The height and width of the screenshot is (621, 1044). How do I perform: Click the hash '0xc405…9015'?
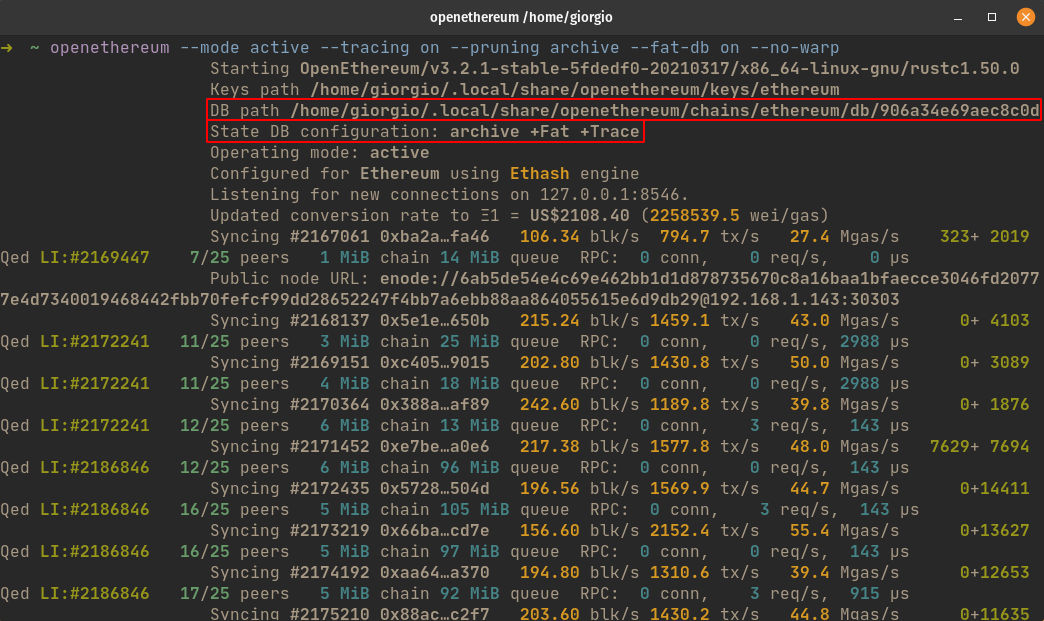434,362
